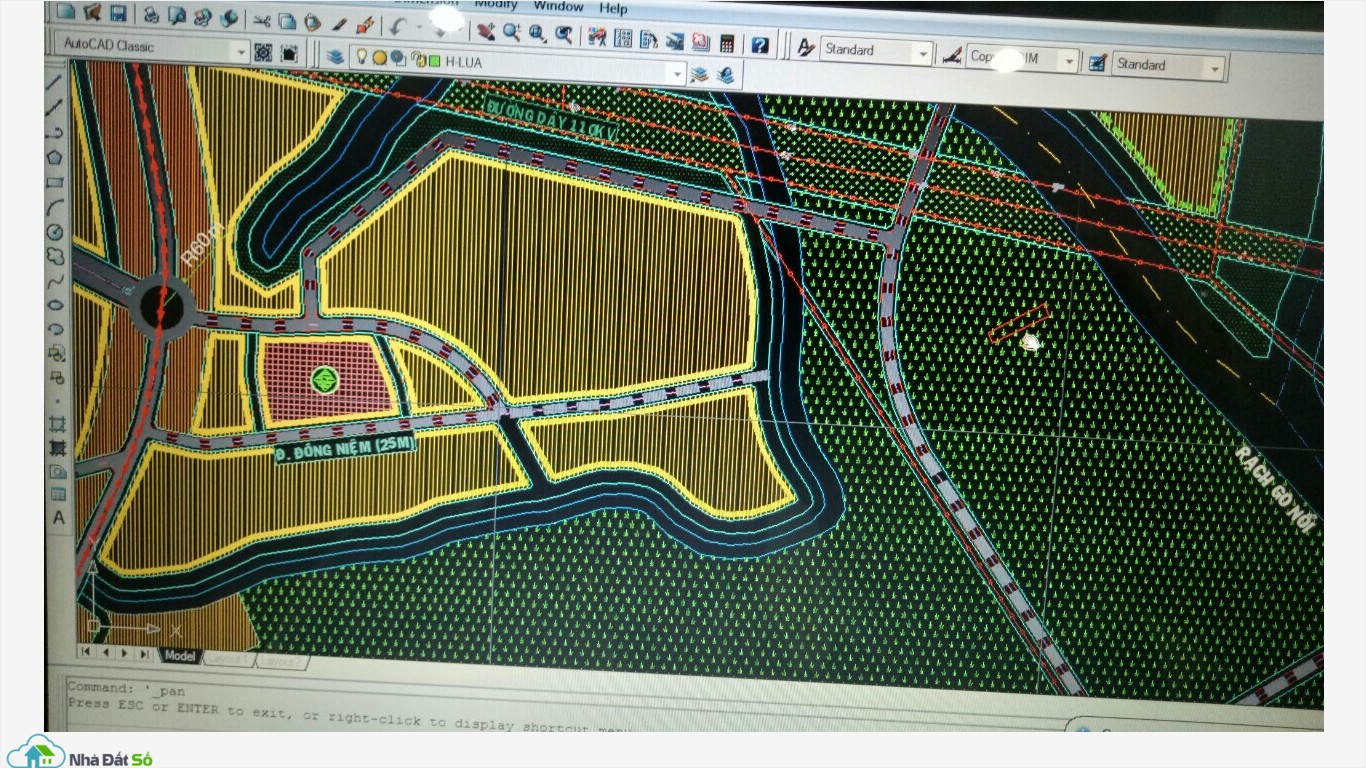Open the Text Style icon
1366x768 pixels.
tap(806, 48)
